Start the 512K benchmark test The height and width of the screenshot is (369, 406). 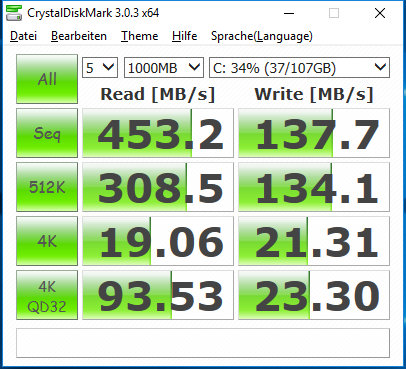tap(47, 187)
